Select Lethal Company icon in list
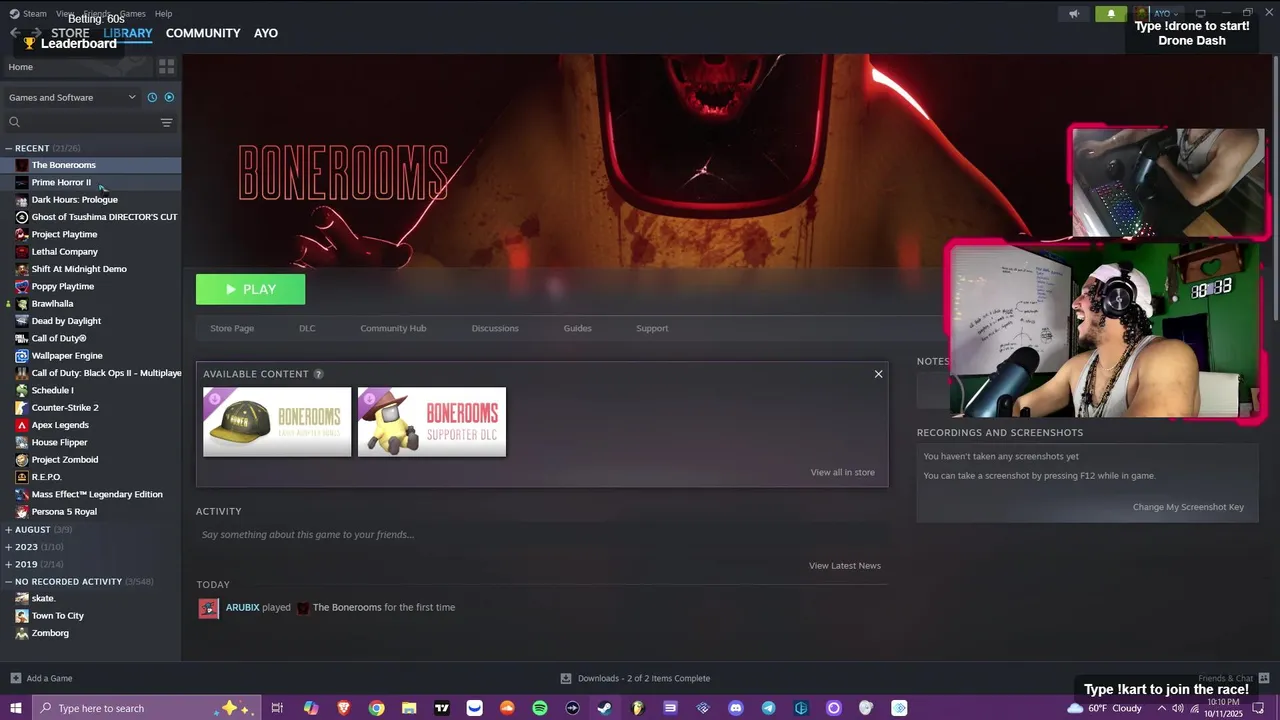1280x720 pixels. tap(22, 252)
